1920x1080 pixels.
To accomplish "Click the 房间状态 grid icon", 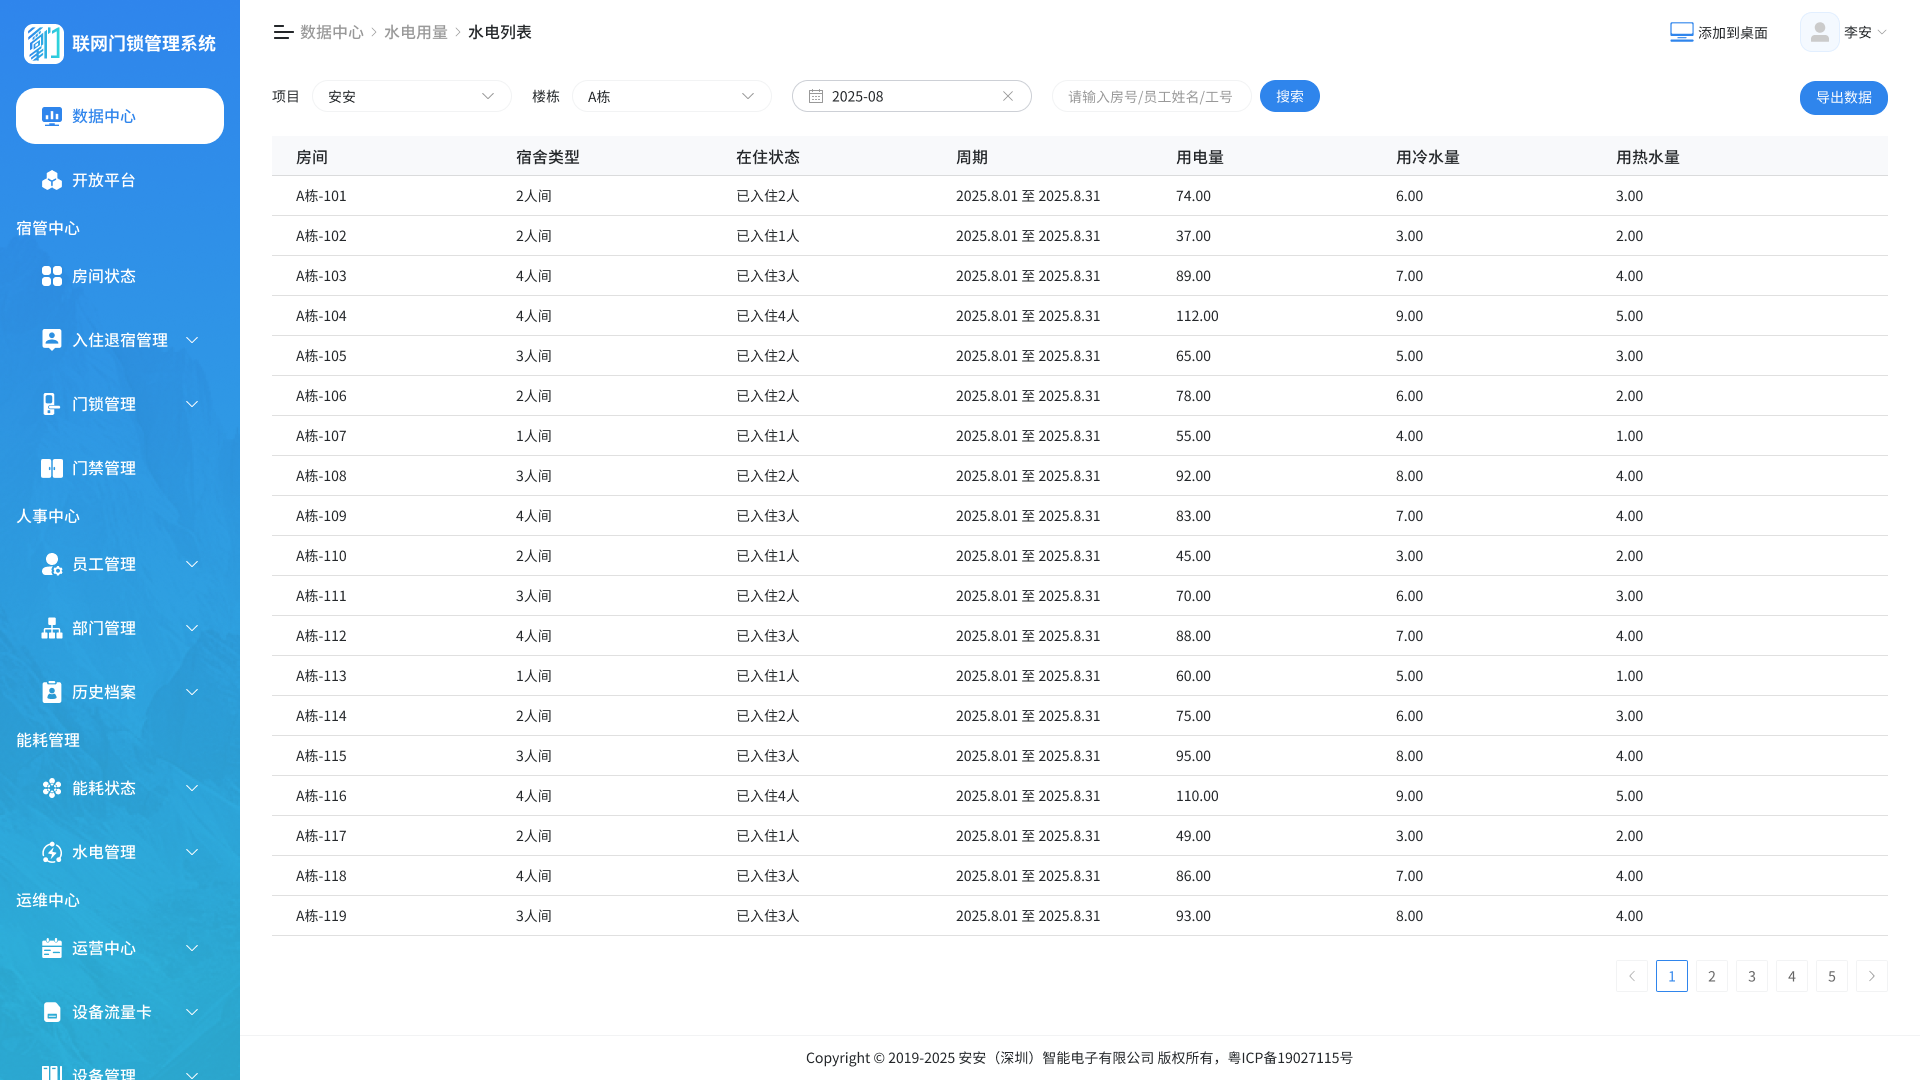I will pyautogui.click(x=52, y=276).
